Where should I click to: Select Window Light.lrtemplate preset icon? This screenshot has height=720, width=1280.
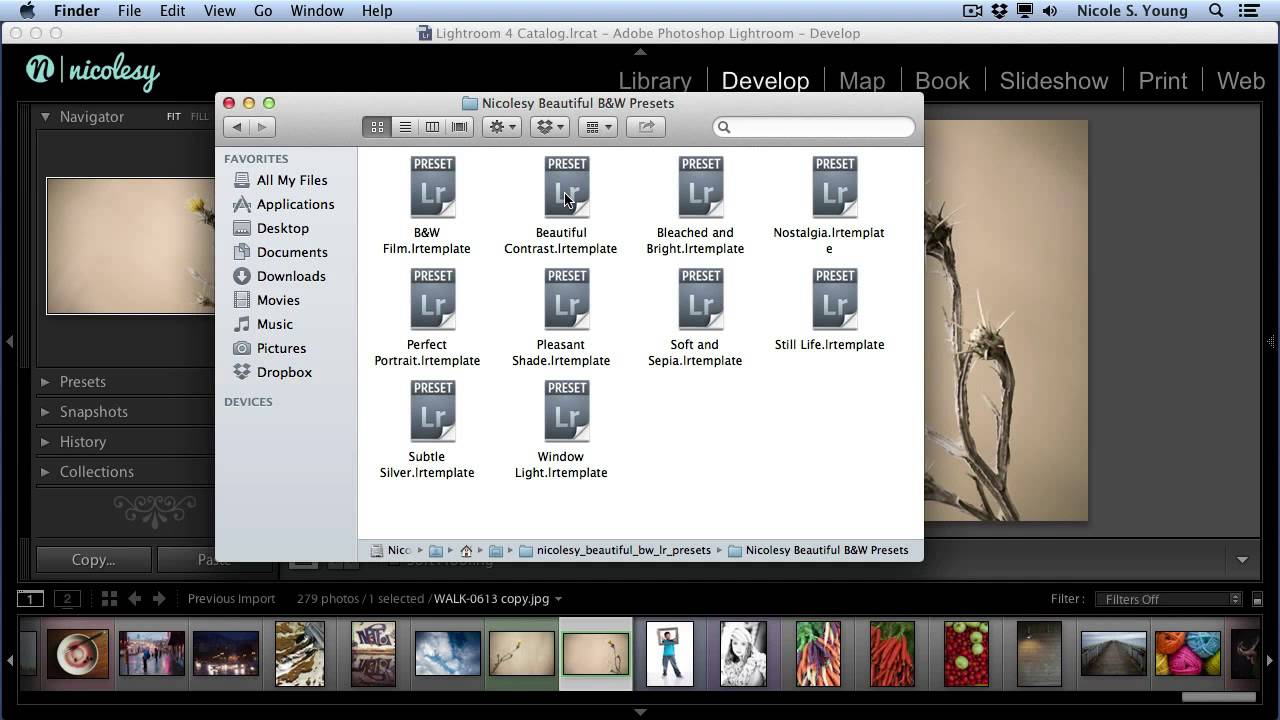[566, 411]
